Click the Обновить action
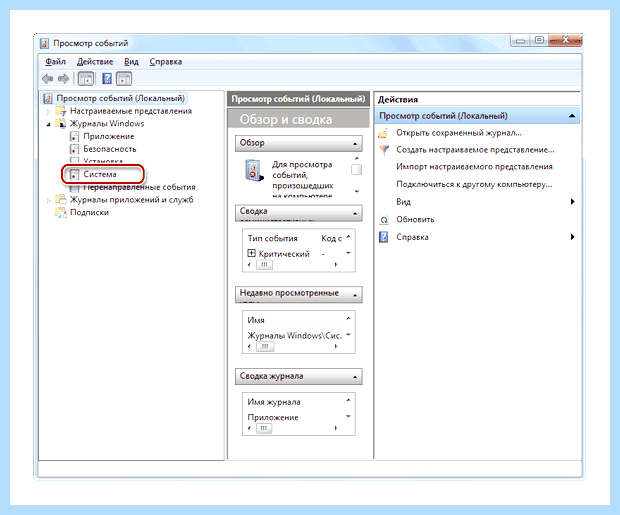This screenshot has height=515, width=620. tap(415, 219)
